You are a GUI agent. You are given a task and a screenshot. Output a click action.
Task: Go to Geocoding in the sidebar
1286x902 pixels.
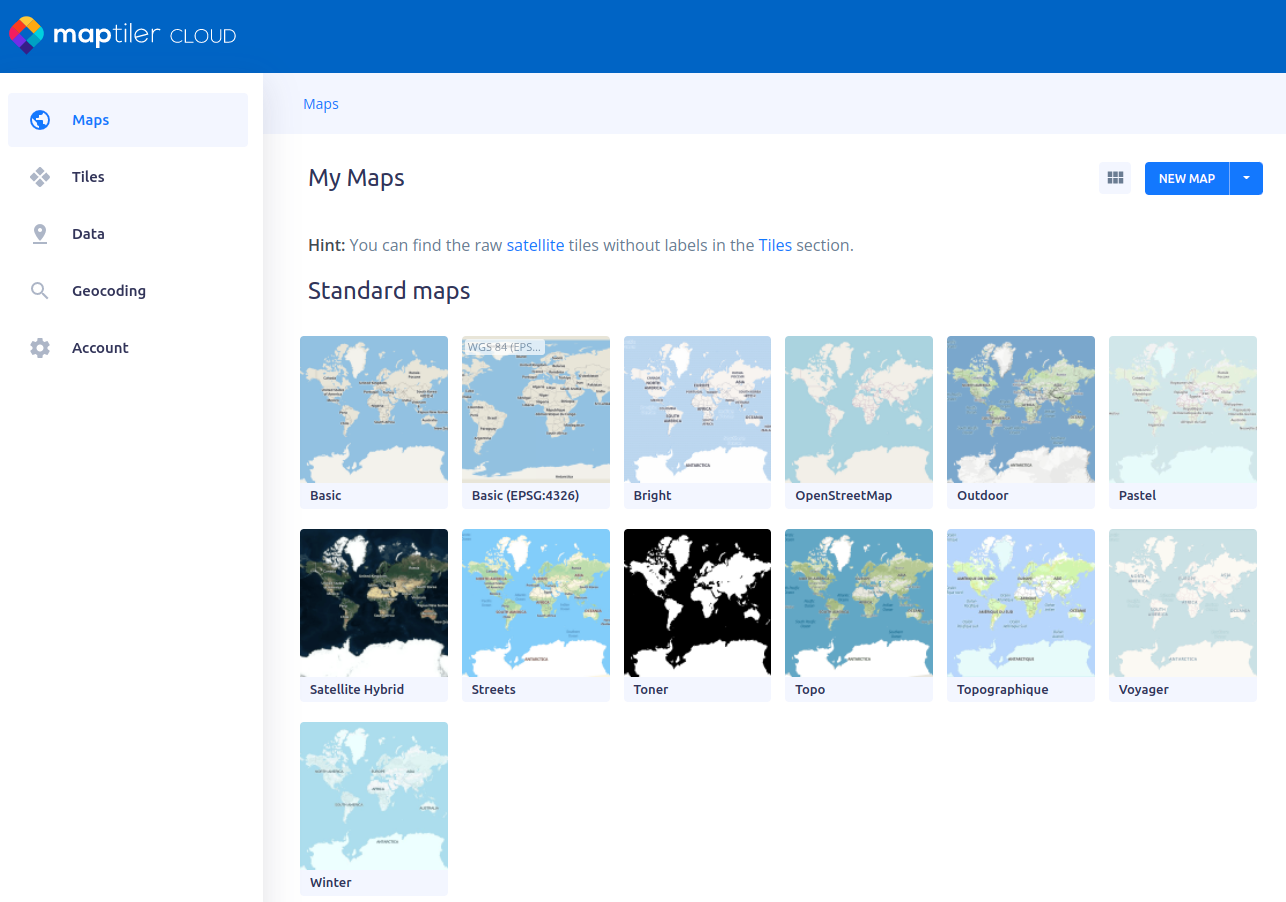(109, 291)
